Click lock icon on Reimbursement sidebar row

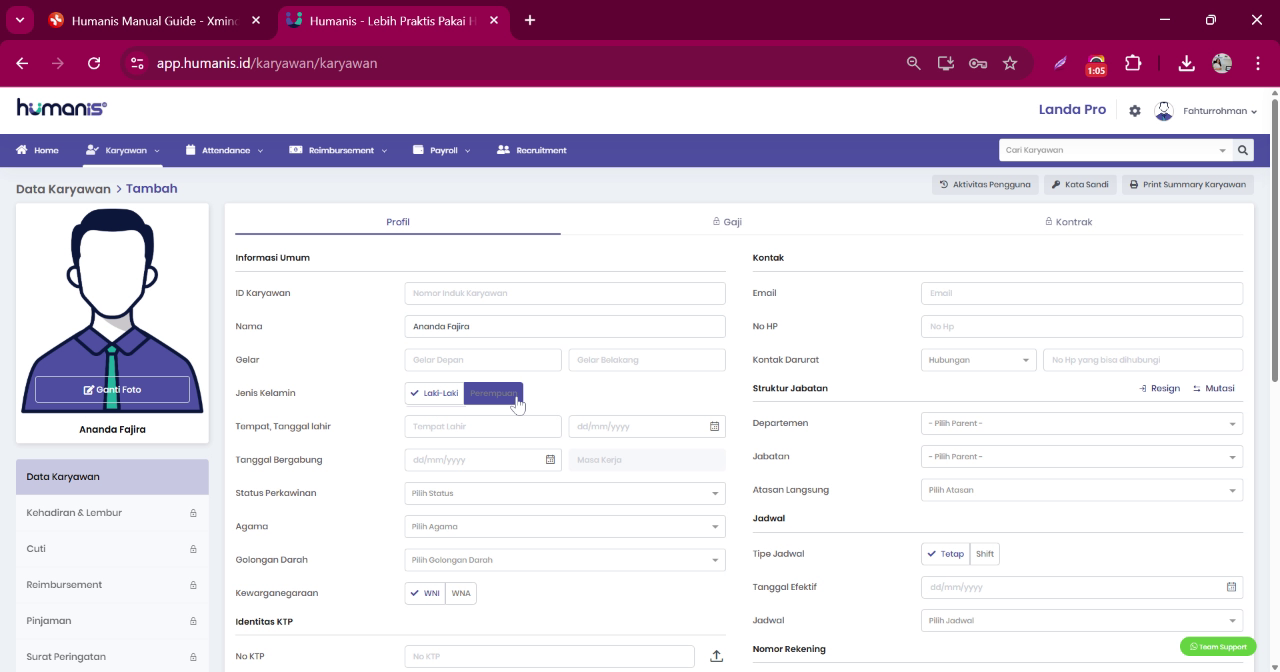[x=193, y=585]
